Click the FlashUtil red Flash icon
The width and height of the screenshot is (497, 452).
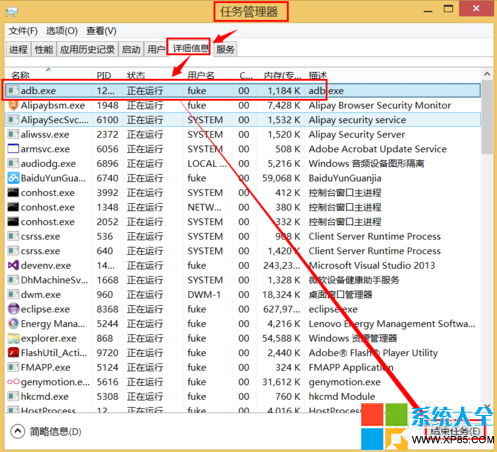pos(13,353)
